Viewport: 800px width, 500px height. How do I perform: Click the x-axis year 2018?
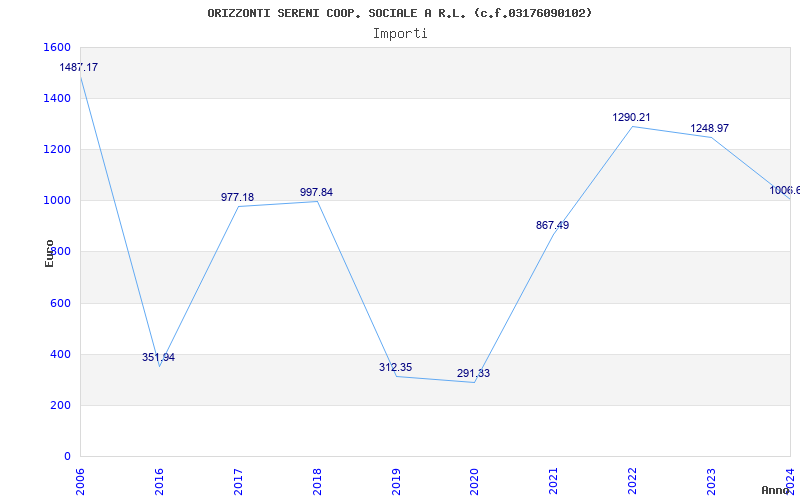[x=317, y=481]
